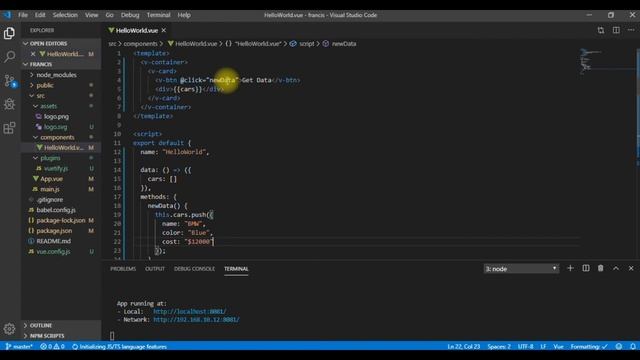Image resolution: width=640 pixels, height=360 pixels.
Task: Select the terminal instance dropdown '3: node'
Action: [521, 269]
